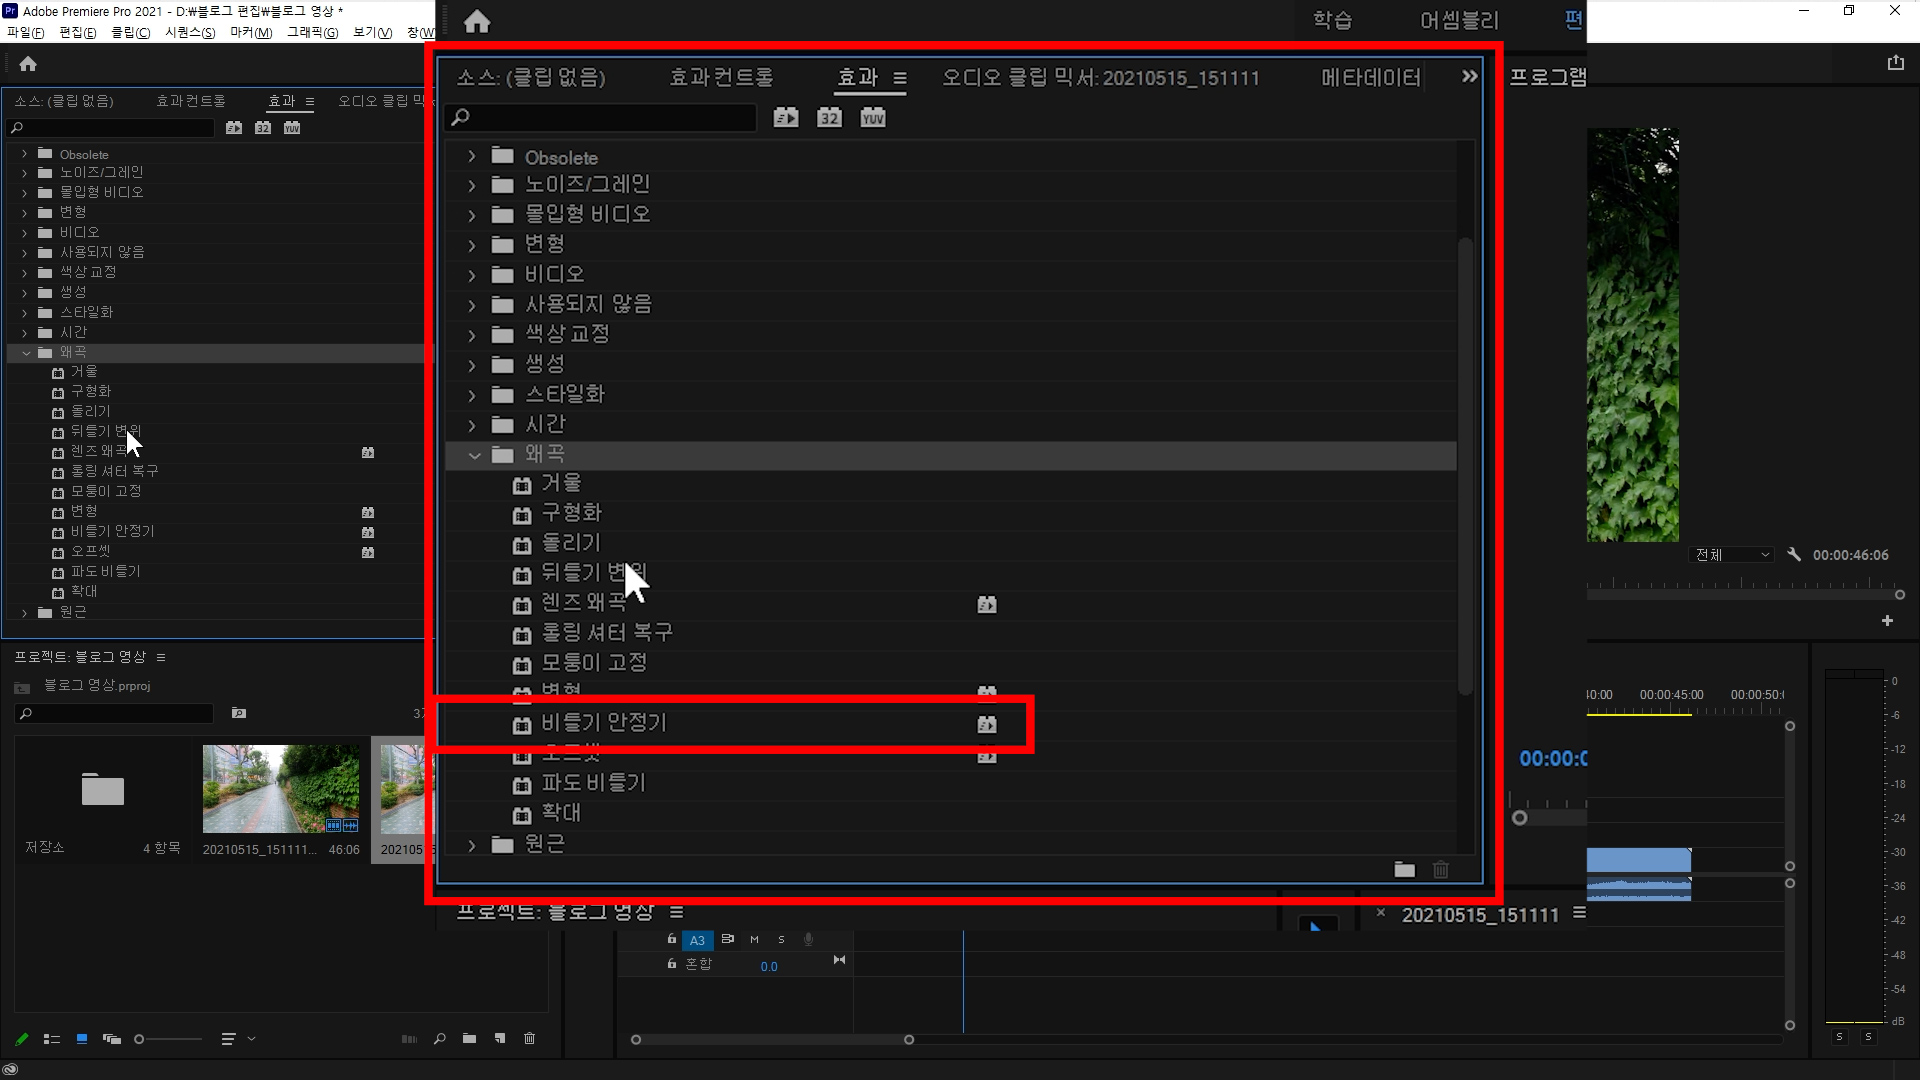Click the trash icon in project panel footer
This screenshot has height=1080, width=1920.
pyautogui.click(x=529, y=1039)
